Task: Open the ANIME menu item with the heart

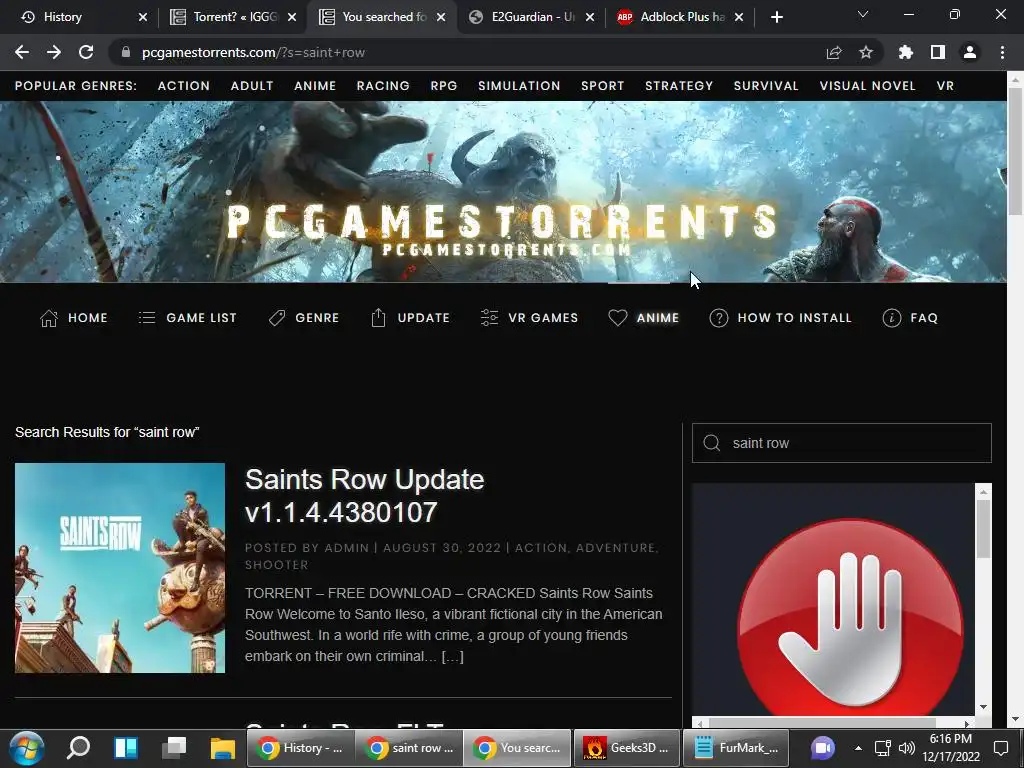Action: (644, 318)
